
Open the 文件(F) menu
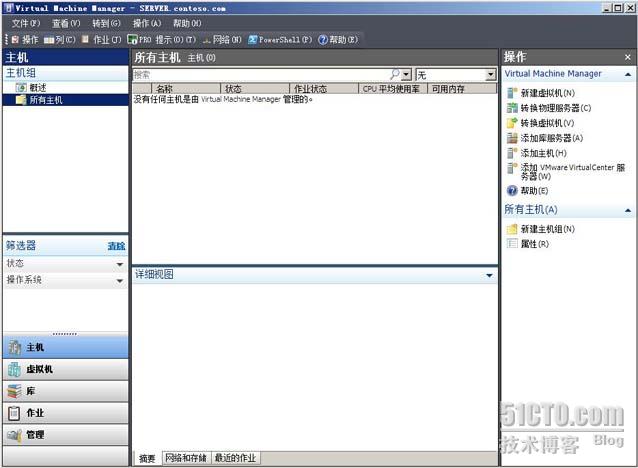coord(26,23)
